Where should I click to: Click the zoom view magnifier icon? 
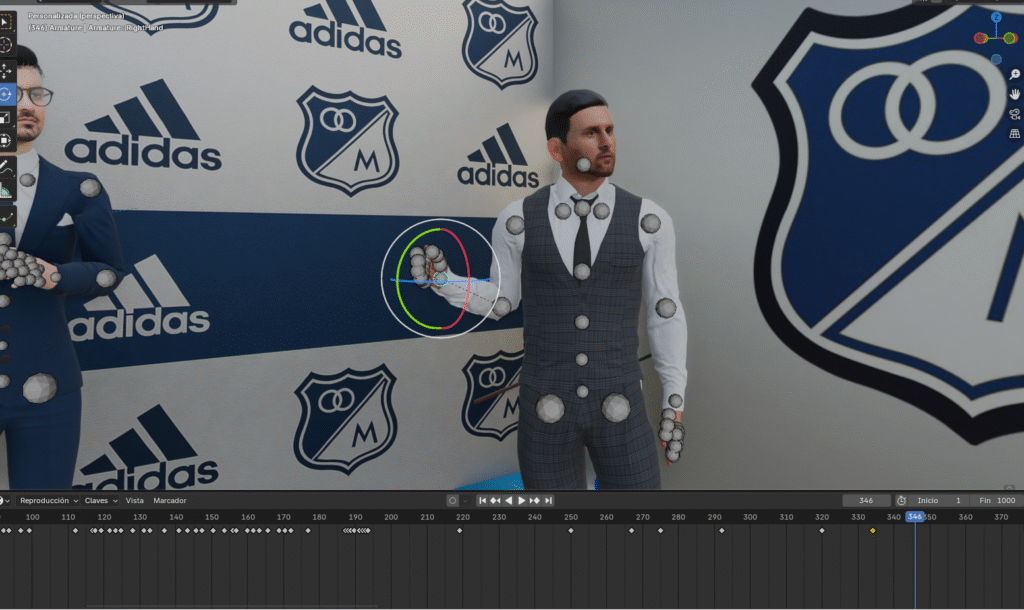(x=1014, y=75)
